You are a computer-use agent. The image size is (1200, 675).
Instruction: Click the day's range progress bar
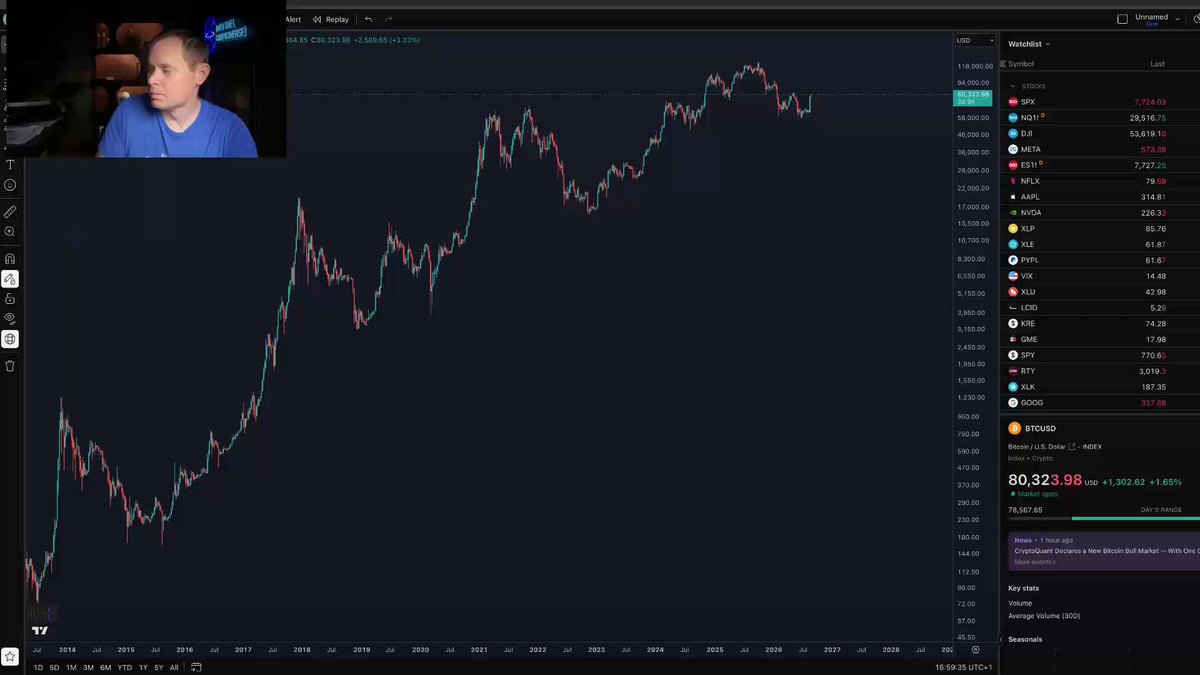(1103, 519)
